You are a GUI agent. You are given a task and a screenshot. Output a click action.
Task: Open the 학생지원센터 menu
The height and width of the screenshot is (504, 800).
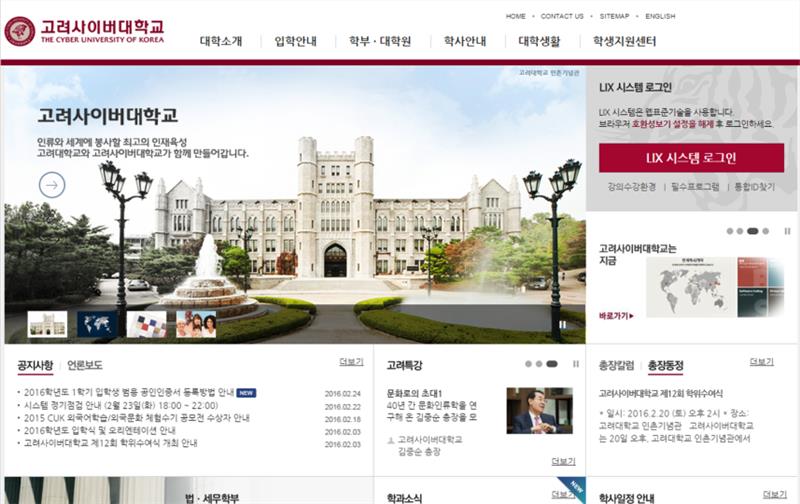click(x=624, y=41)
